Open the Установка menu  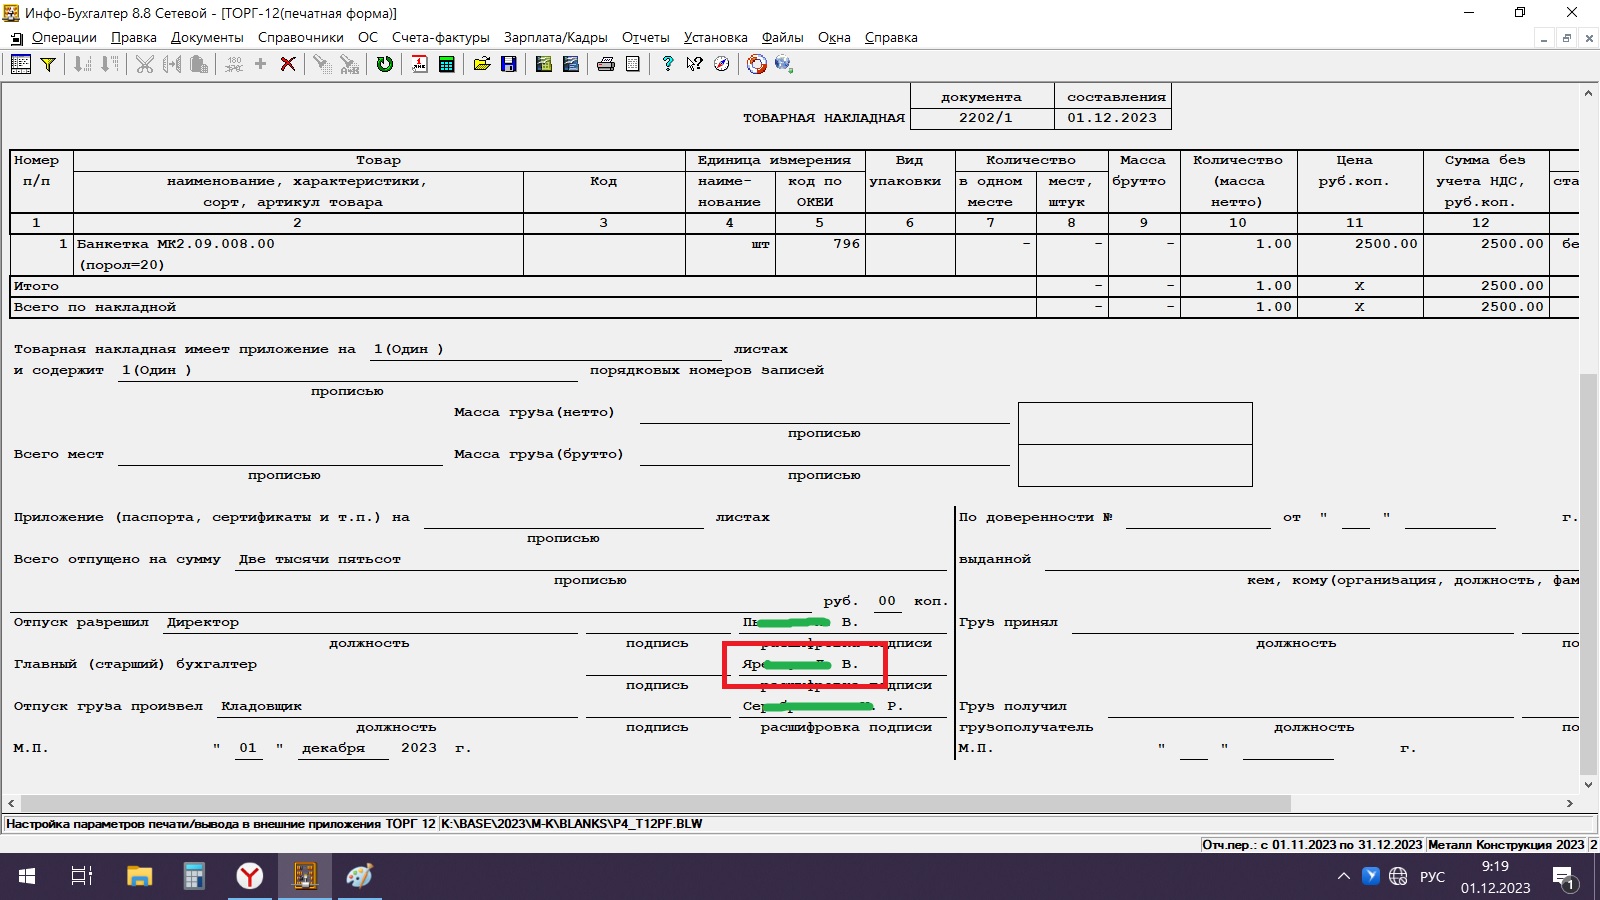coord(716,38)
